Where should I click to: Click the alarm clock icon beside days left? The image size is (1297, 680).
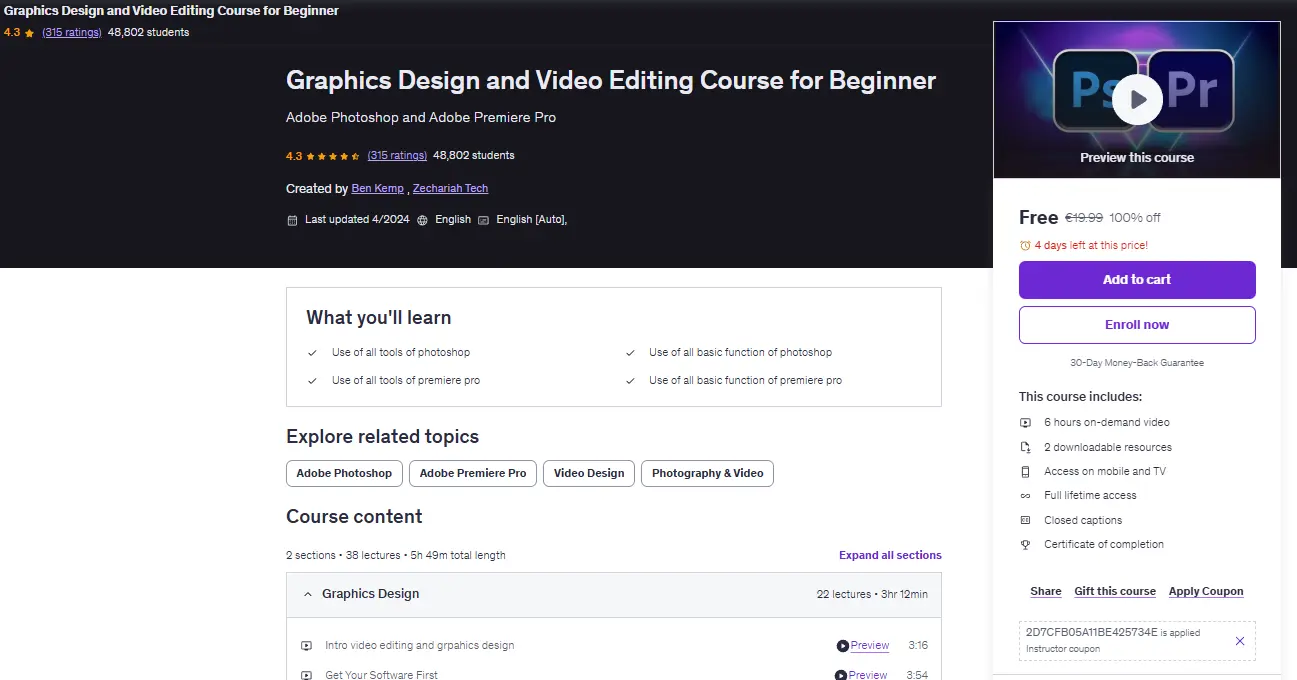click(x=1025, y=245)
